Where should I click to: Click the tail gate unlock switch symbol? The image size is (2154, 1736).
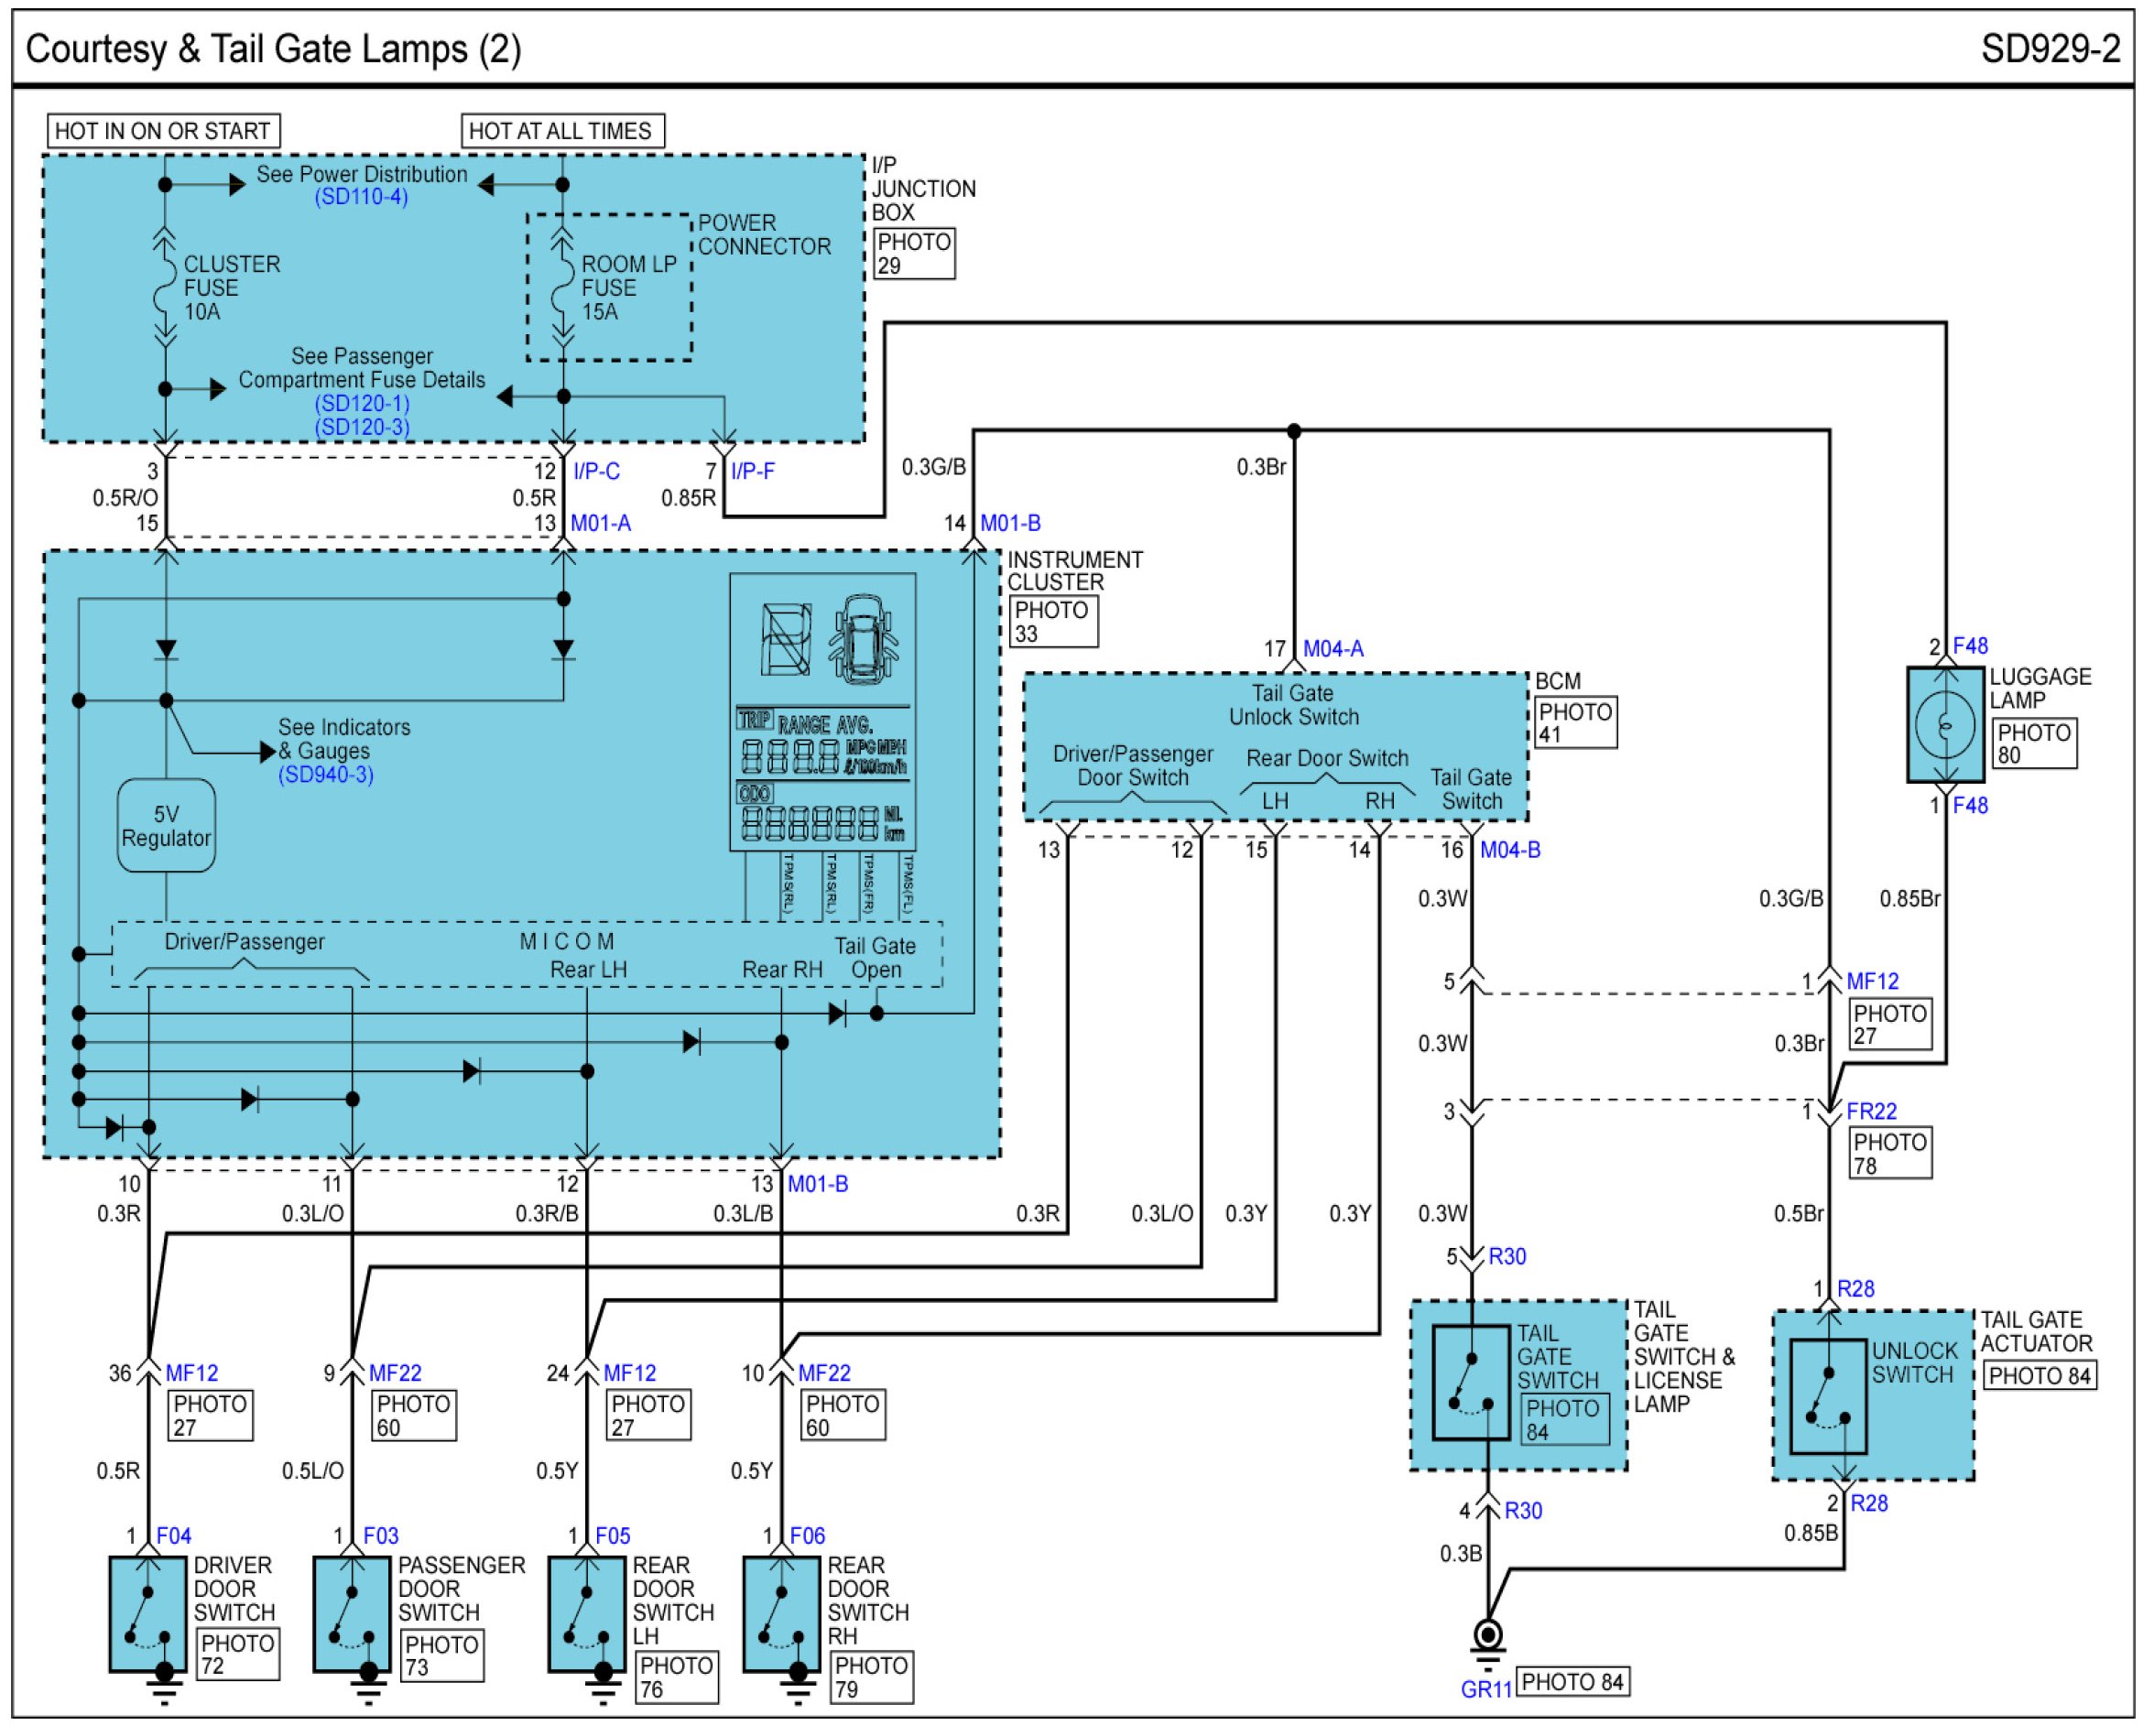coord(1828,1397)
